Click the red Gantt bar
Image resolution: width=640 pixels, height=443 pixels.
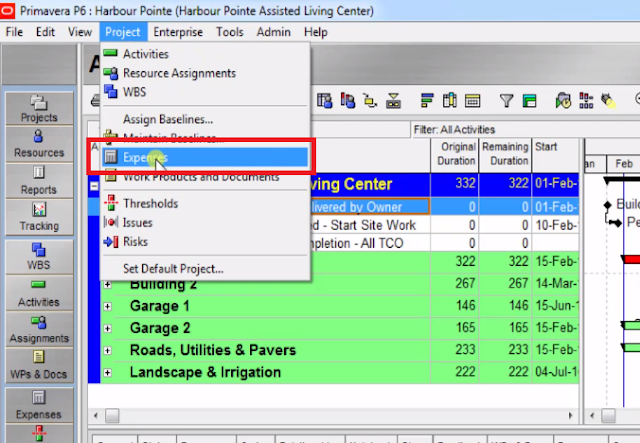coord(631,259)
